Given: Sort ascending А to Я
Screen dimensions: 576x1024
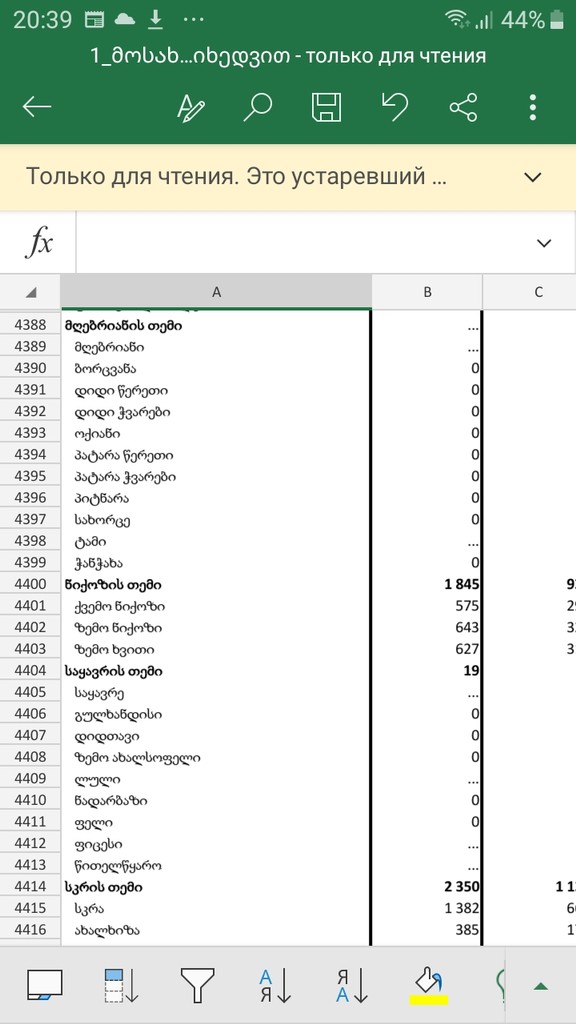Looking at the screenshot, I should point(275,985).
